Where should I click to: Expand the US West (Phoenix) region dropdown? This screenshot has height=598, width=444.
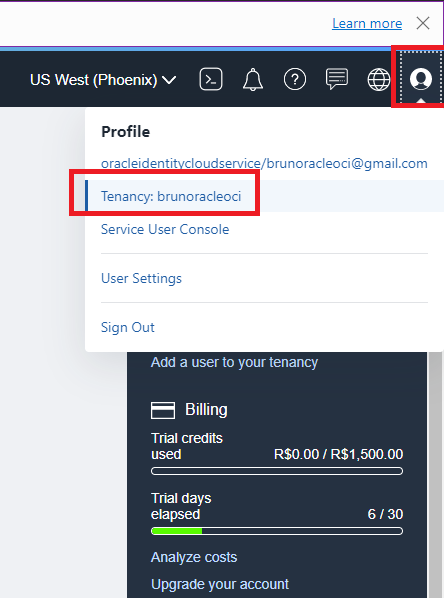(x=103, y=80)
